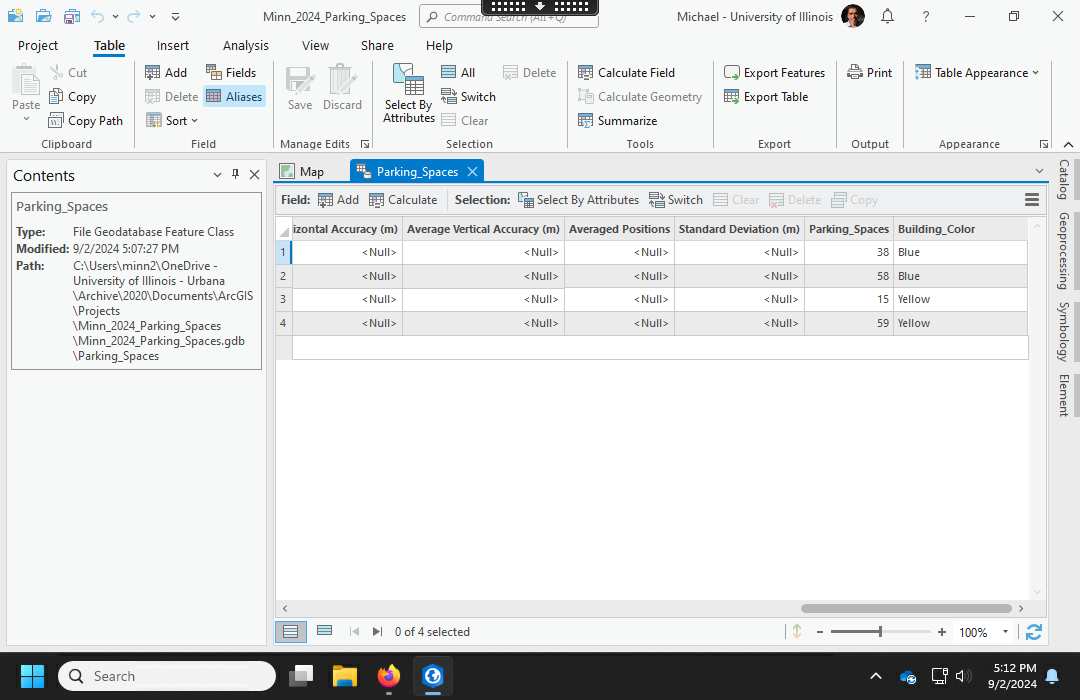The image size is (1080, 700).
Task: Show selected records only view
Action: pos(324,631)
